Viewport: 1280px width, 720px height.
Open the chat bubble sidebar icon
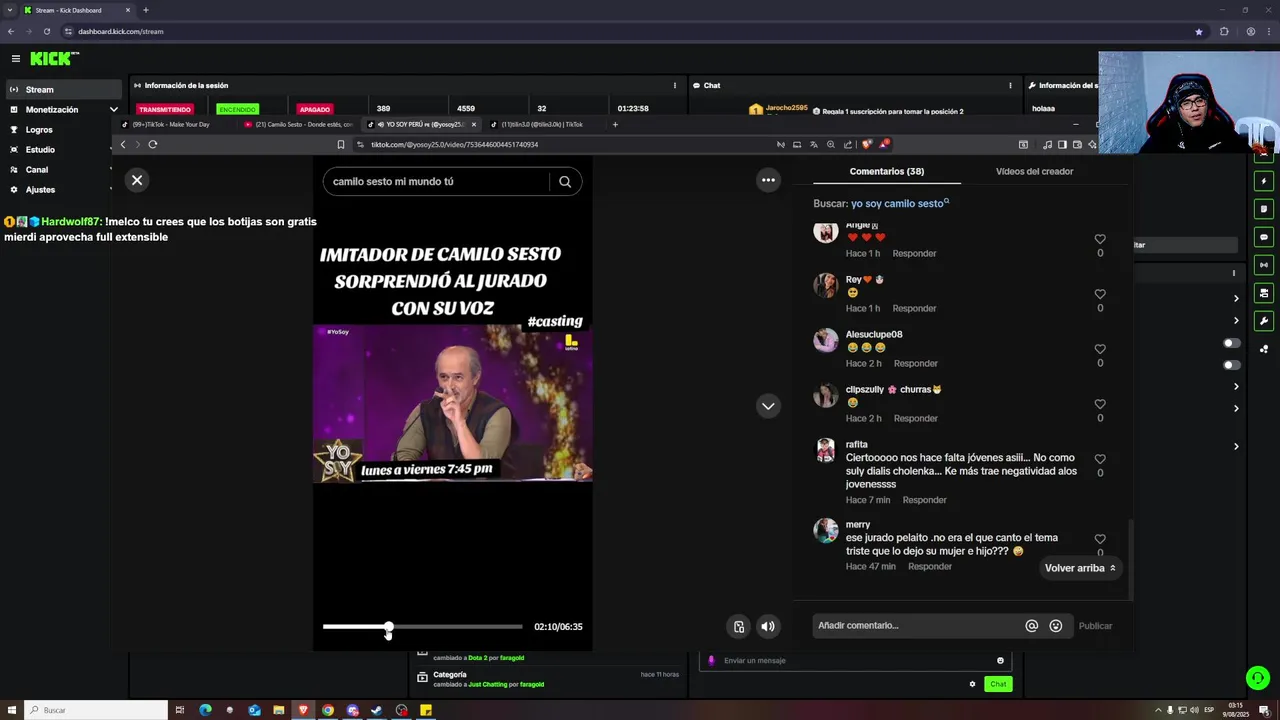[1264, 237]
